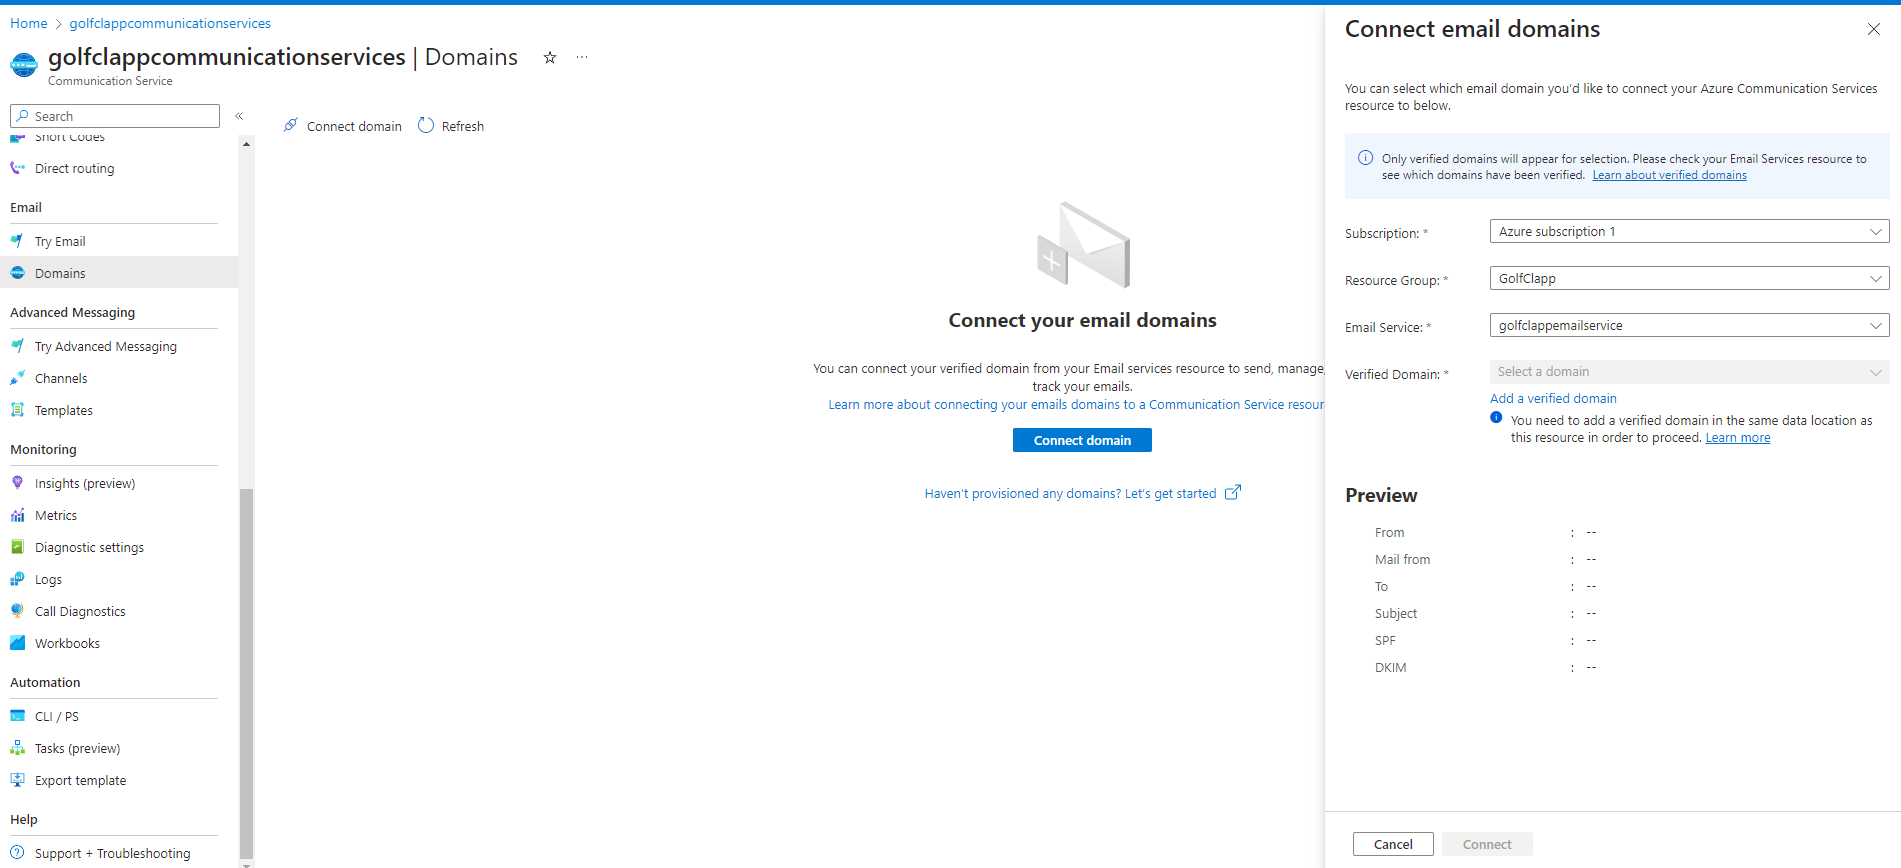Open the Subscription dropdown
Viewport: 1901px width, 868px height.
click(x=1689, y=231)
